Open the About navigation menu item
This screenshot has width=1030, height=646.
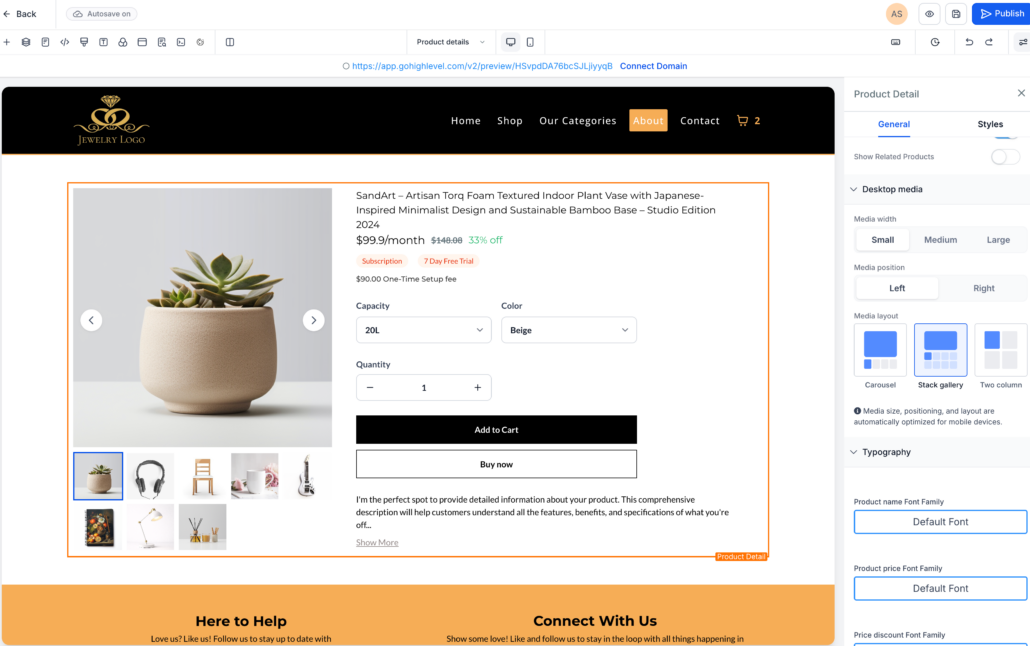click(x=648, y=120)
